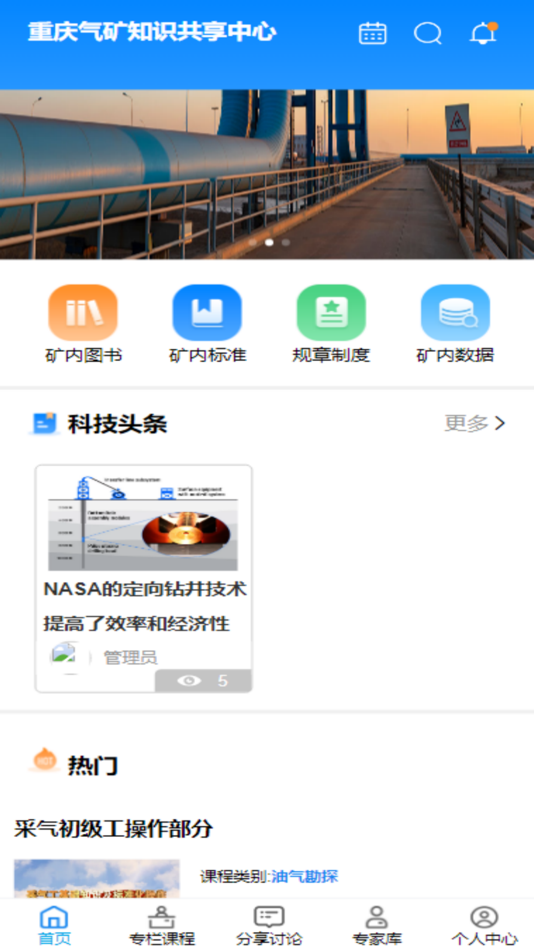The width and height of the screenshot is (534, 950).
Task: Select the active middle carousel dot
Action: pyautogui.click(x=269, y=242)
